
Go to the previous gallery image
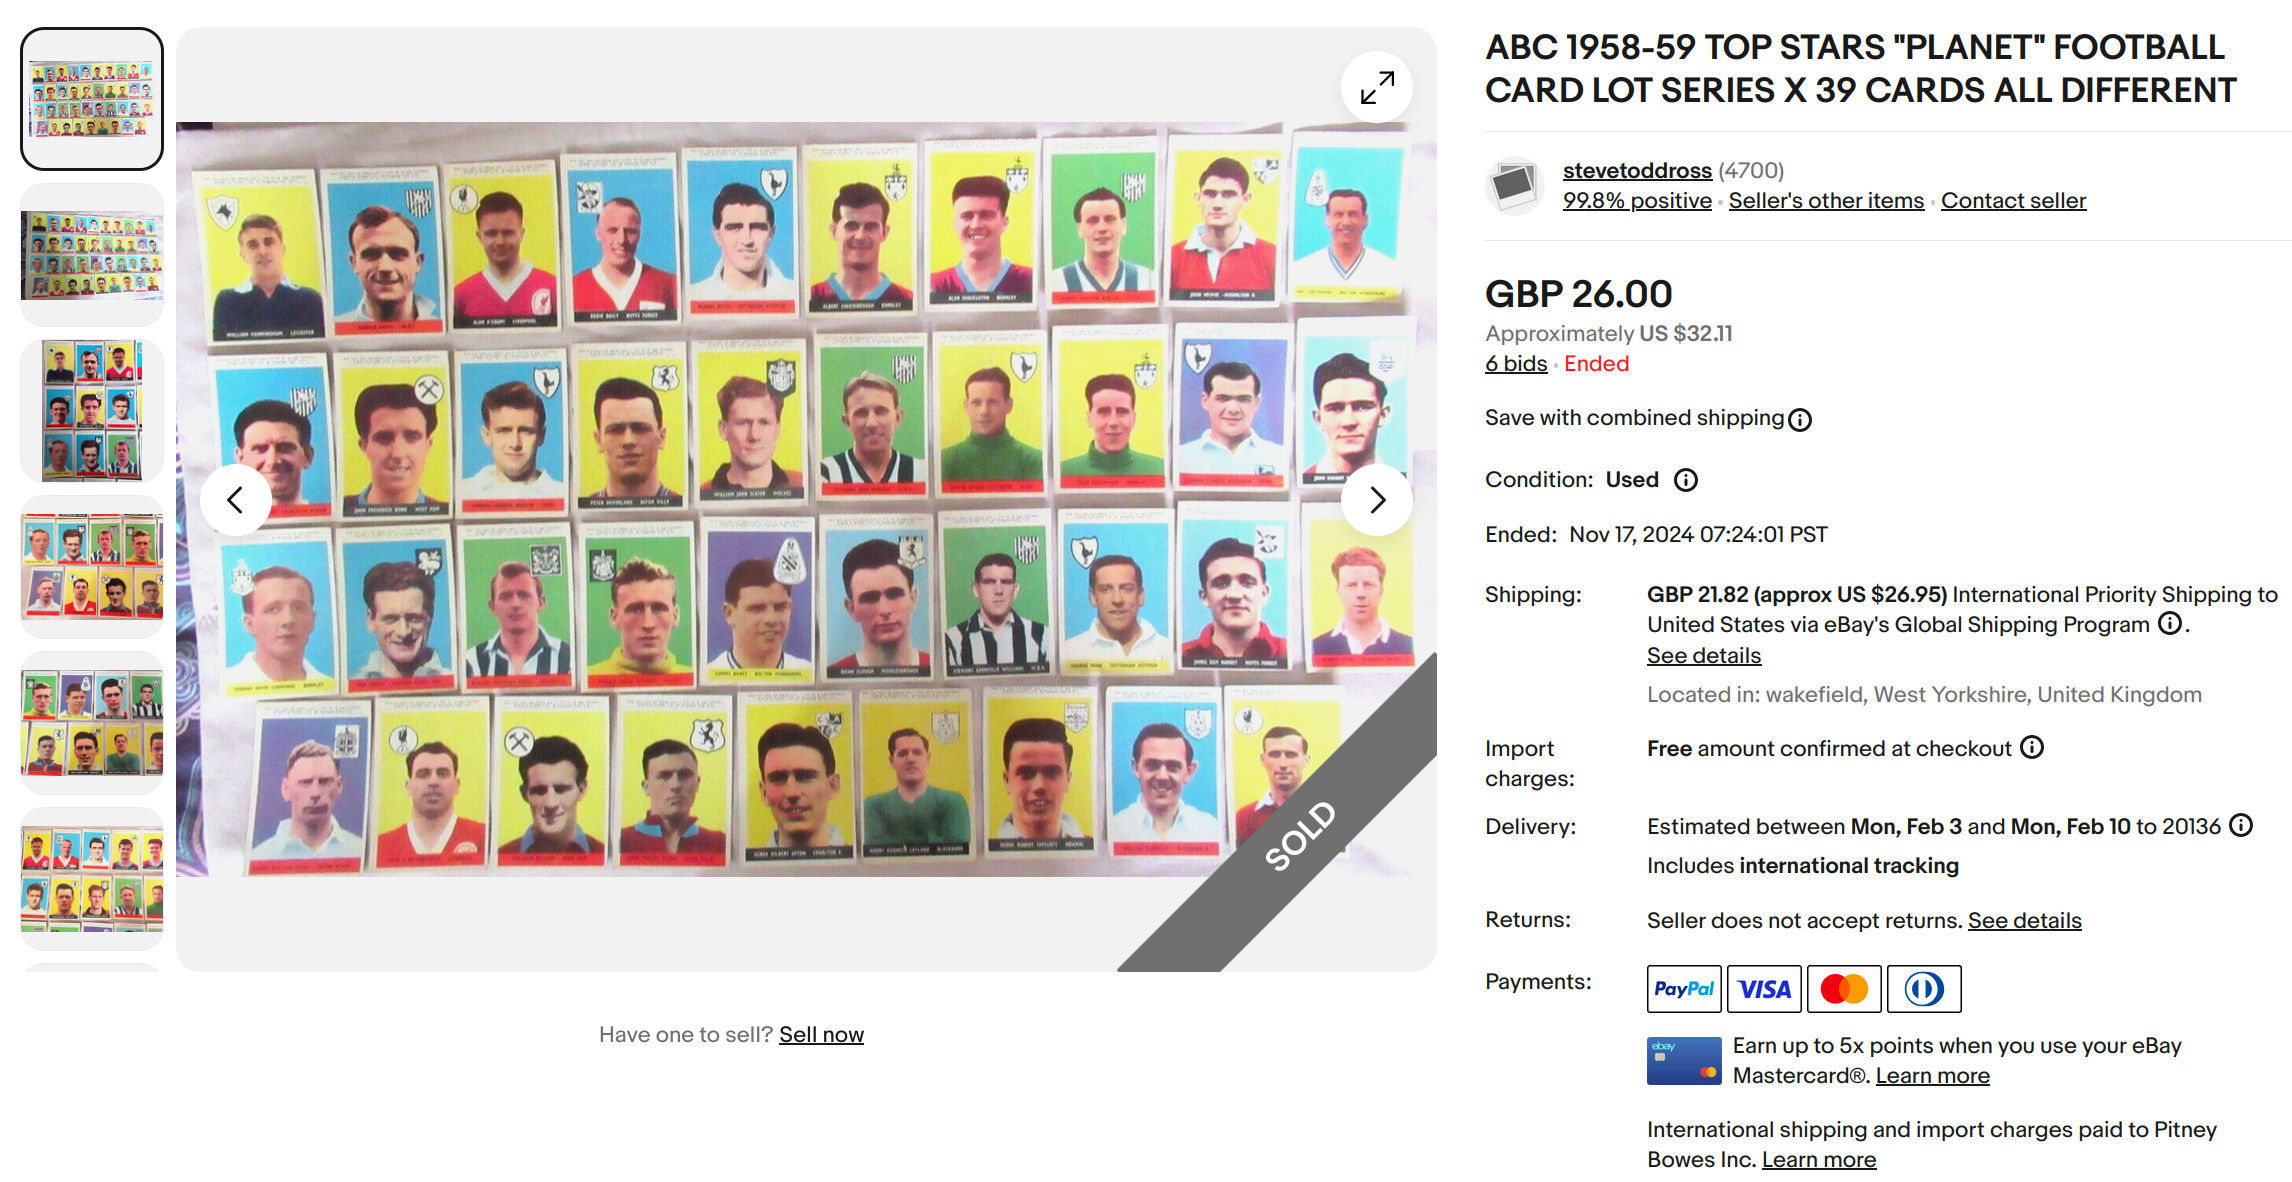[x=236, y=500]
